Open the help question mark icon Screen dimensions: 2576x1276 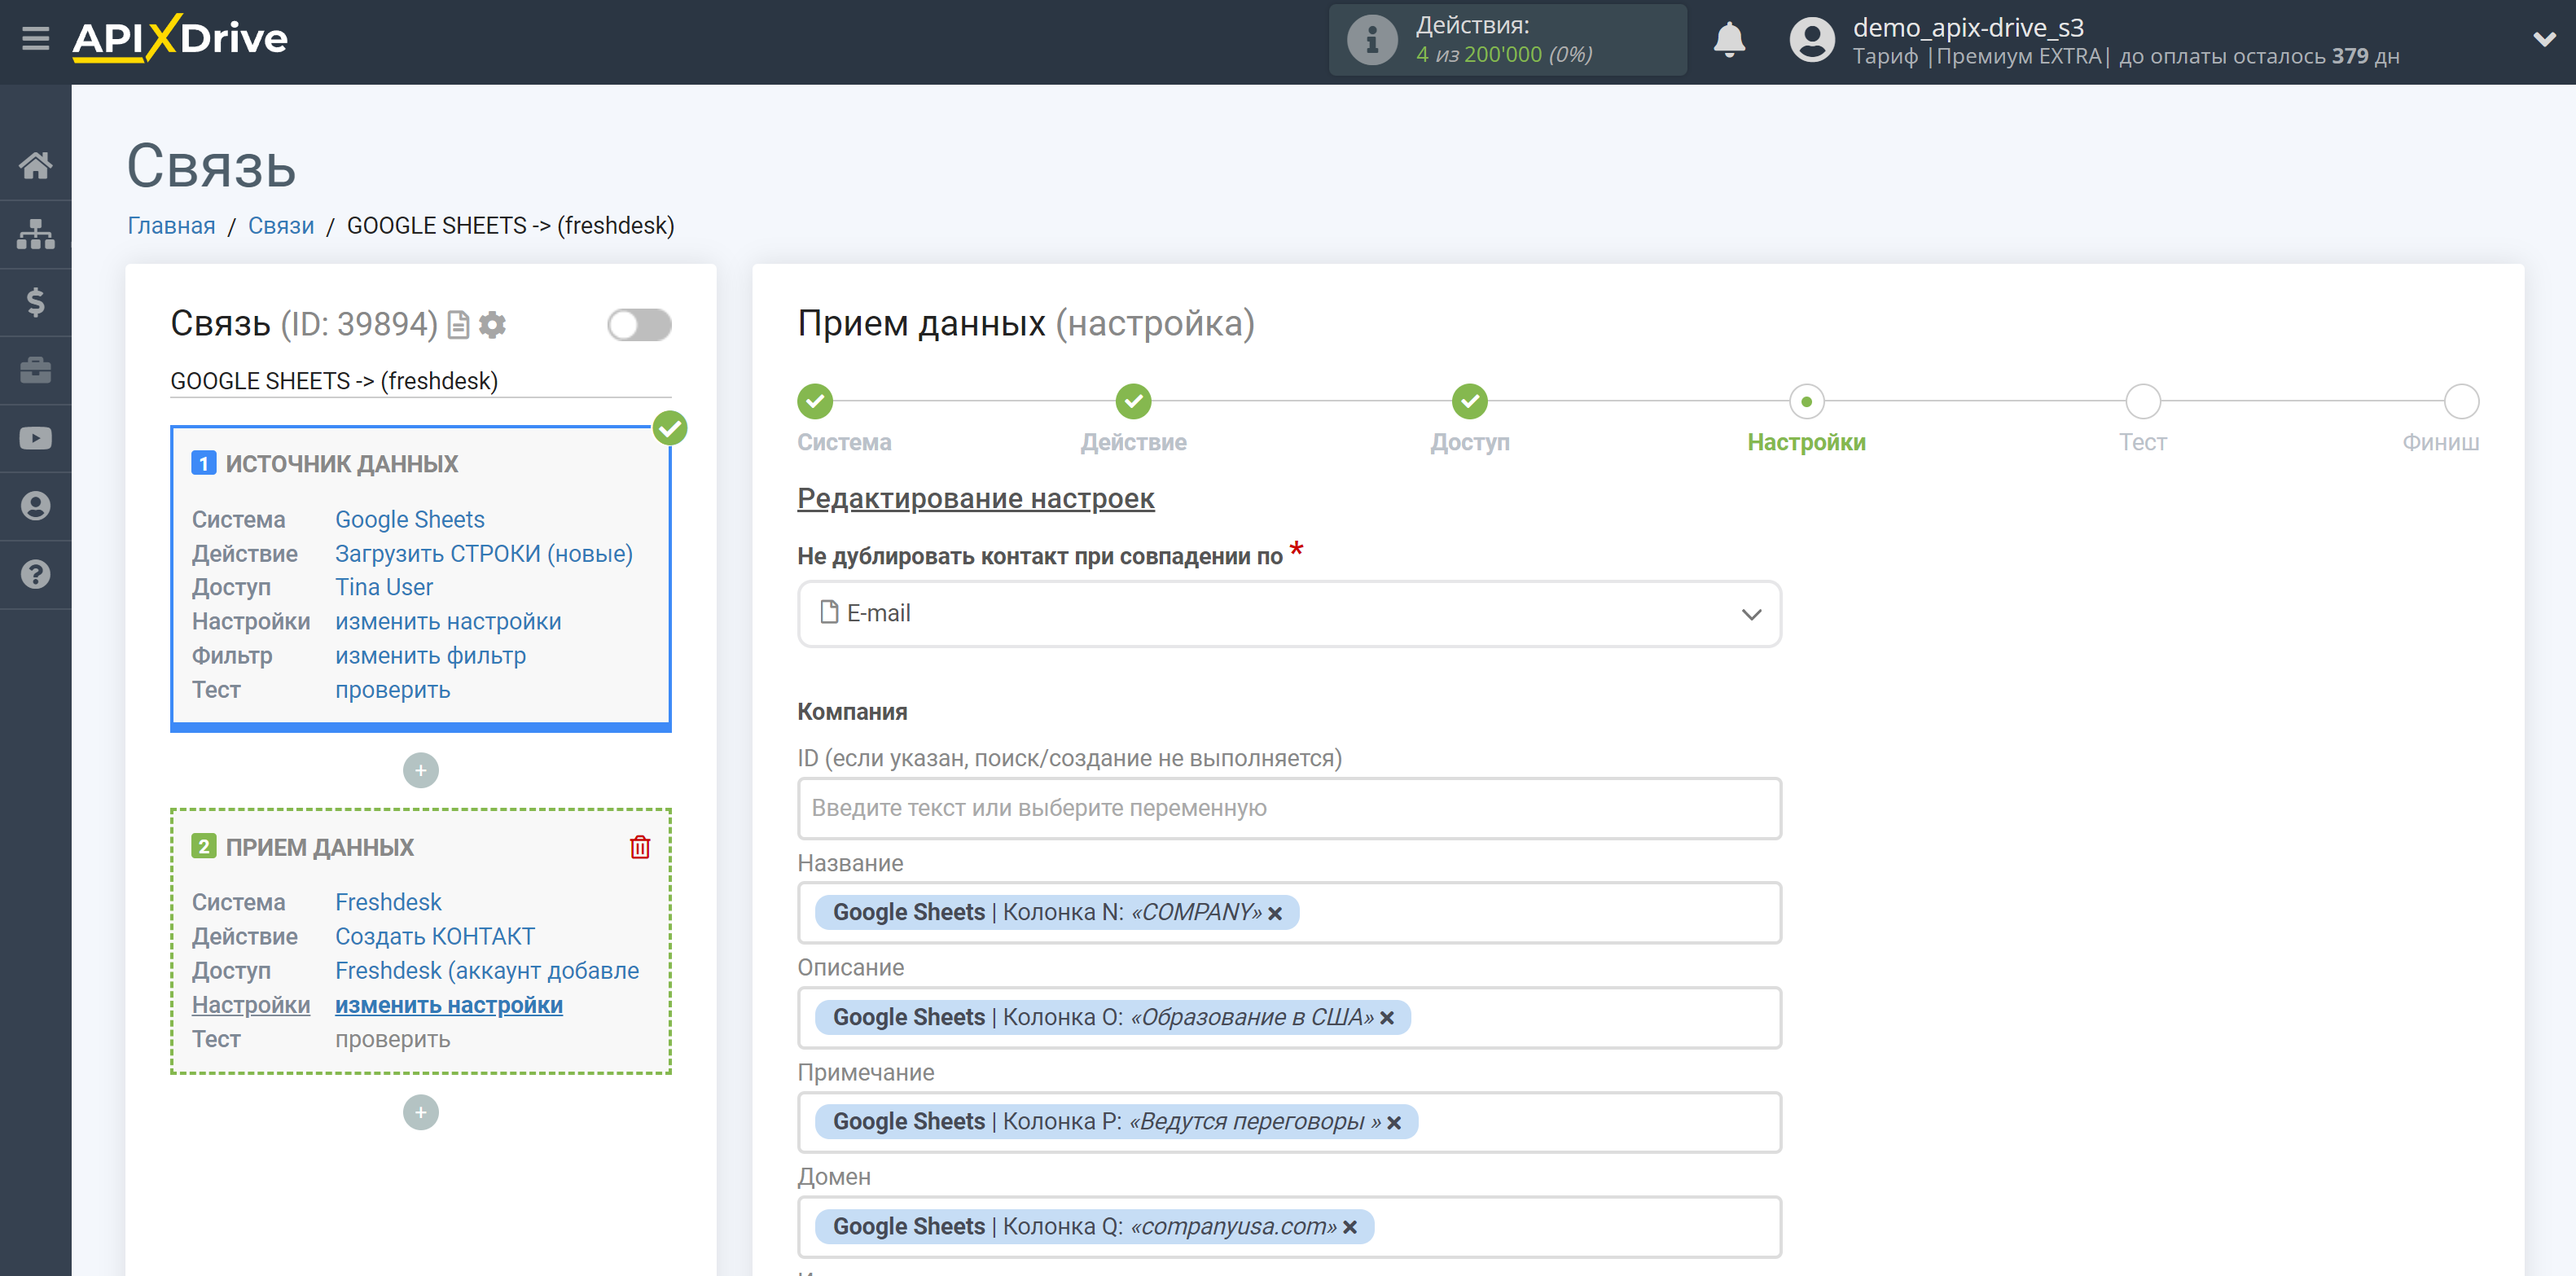(x=36, y=574)
